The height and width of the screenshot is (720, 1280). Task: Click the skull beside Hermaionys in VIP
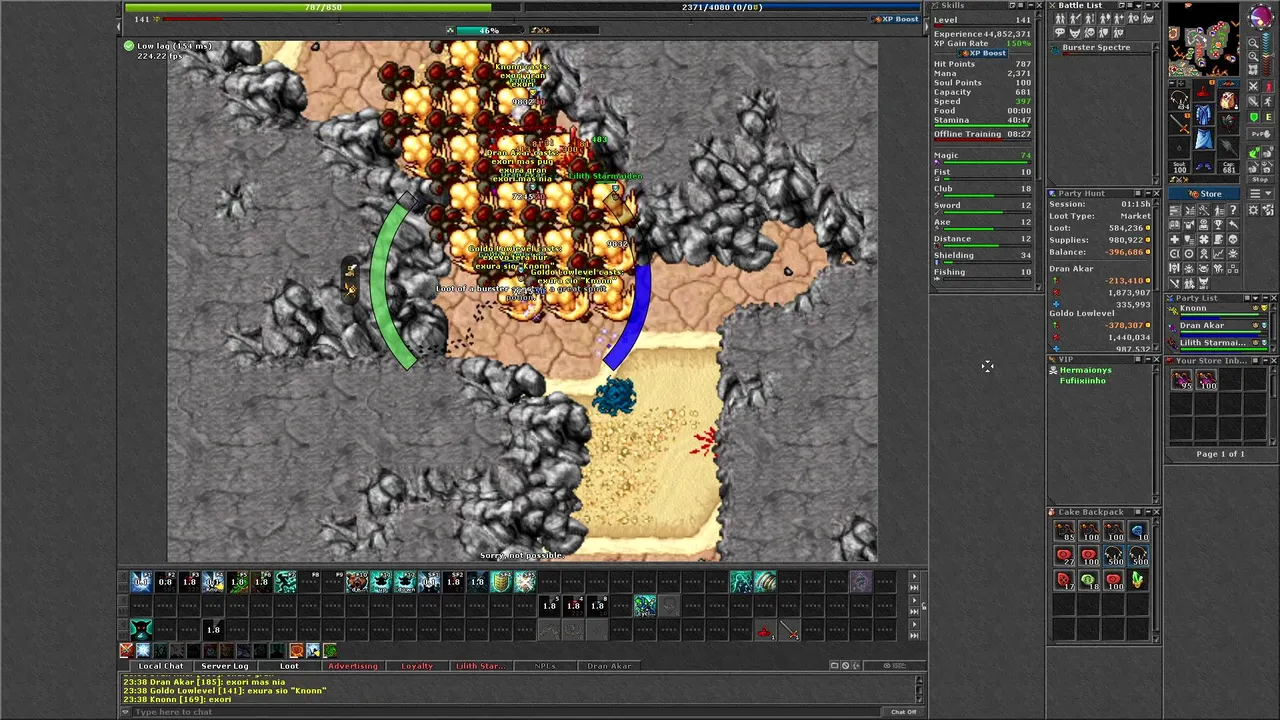pos(1053,370)
